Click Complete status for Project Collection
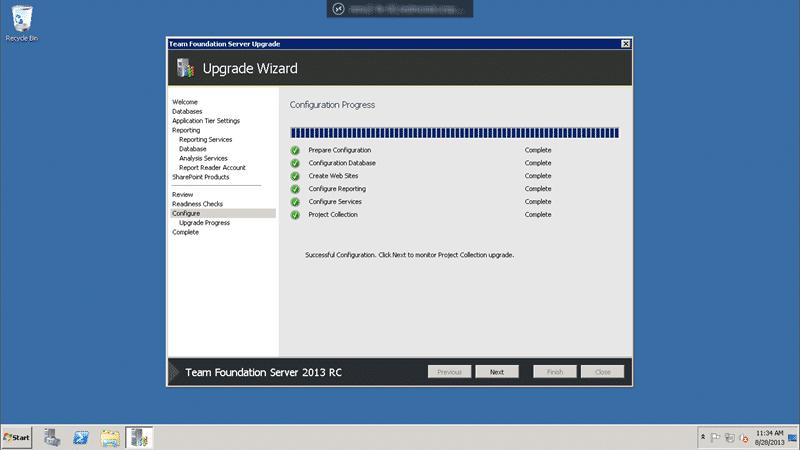800x450 pixels. [538, 215]
